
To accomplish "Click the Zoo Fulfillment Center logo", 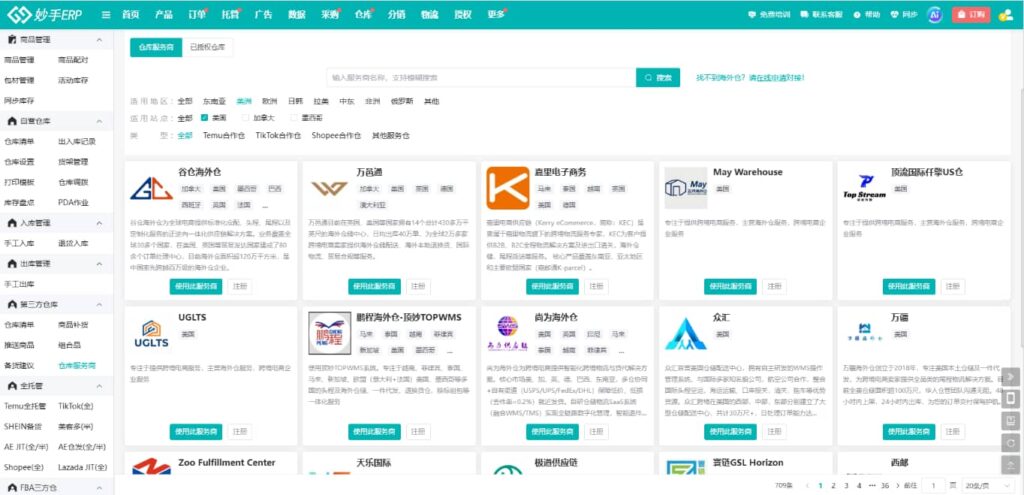I will point(151,466).
